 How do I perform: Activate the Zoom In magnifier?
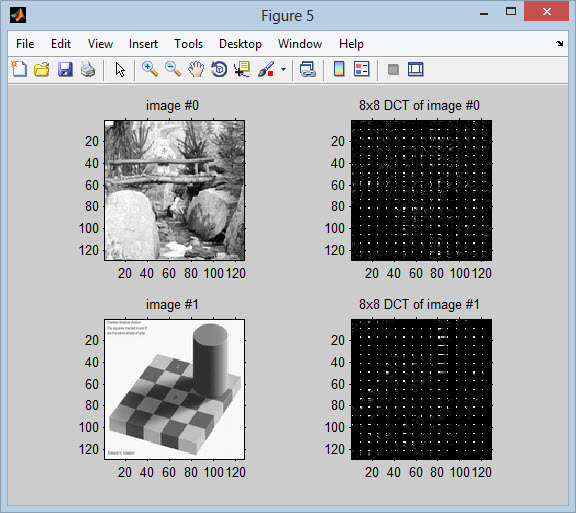point(150,69)
